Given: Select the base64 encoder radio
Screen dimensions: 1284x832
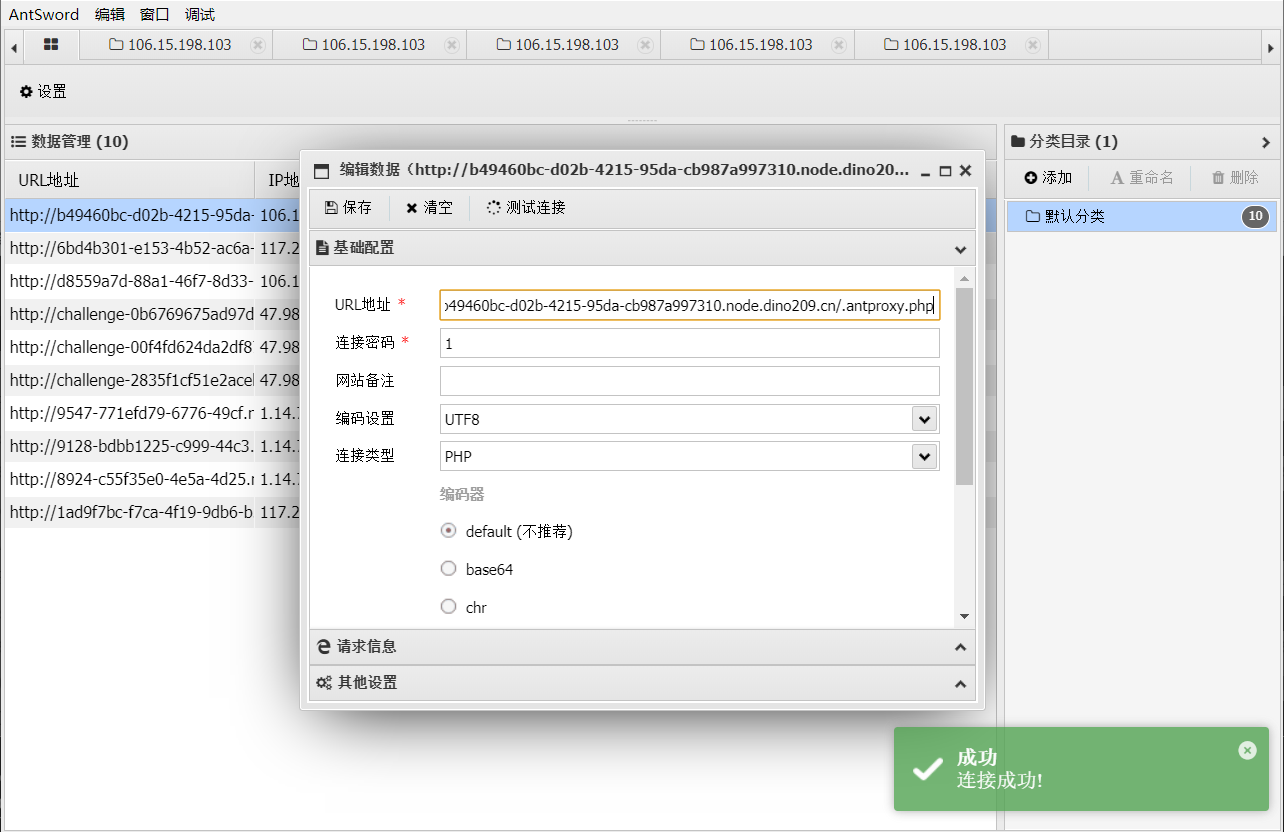Looking at the screenshot, I should click(x=449, y=569).
